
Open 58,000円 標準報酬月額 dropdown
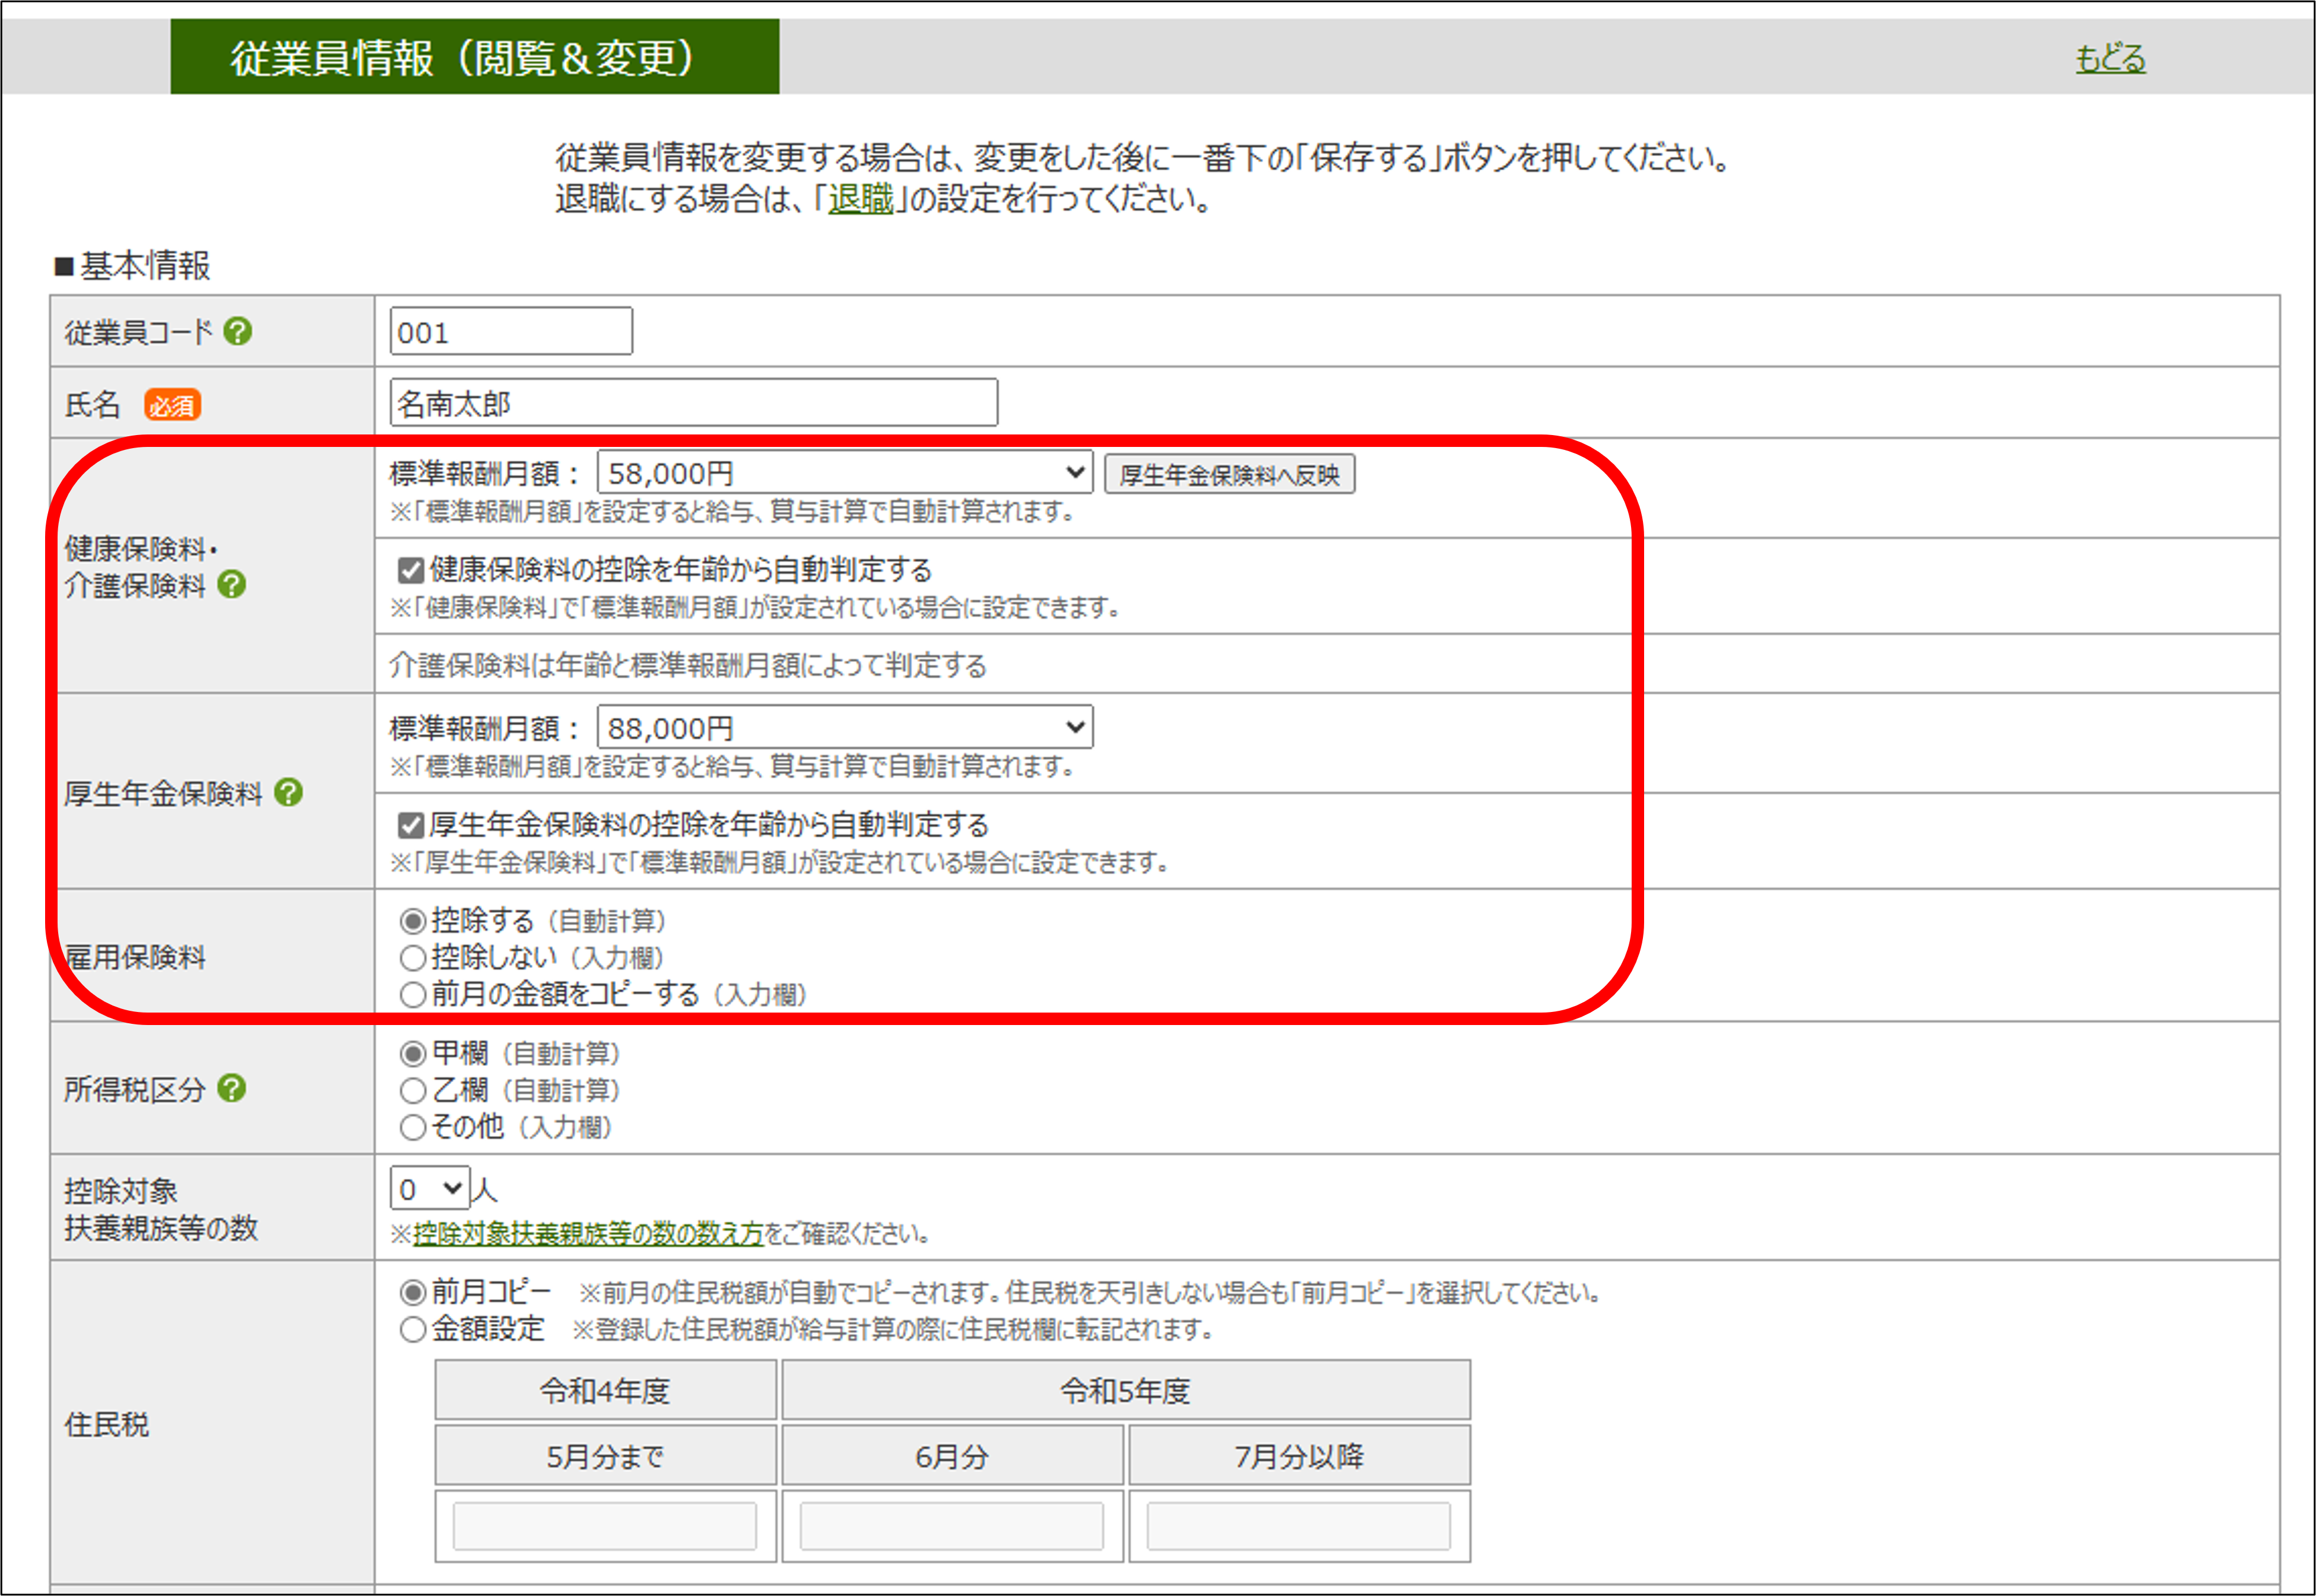[x=844, y=472]
